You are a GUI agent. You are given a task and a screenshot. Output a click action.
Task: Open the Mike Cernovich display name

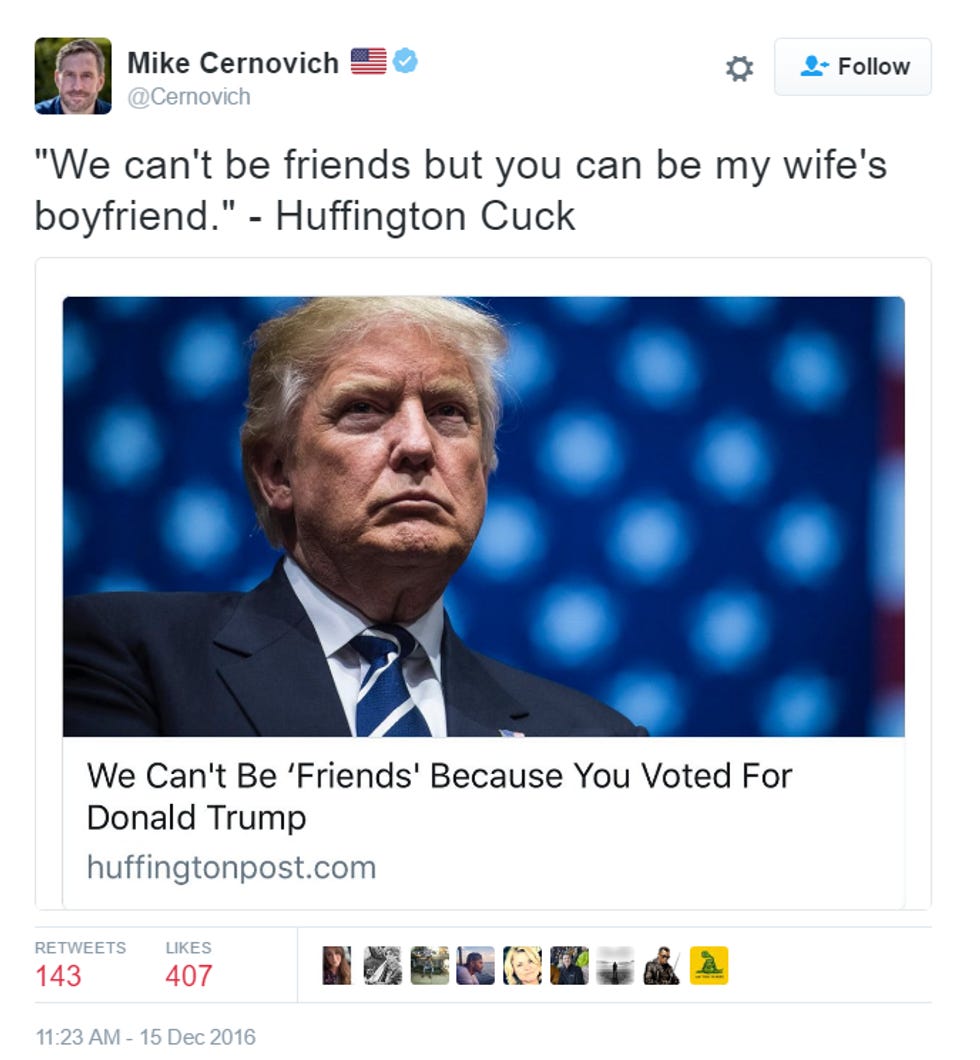(233, 63)
